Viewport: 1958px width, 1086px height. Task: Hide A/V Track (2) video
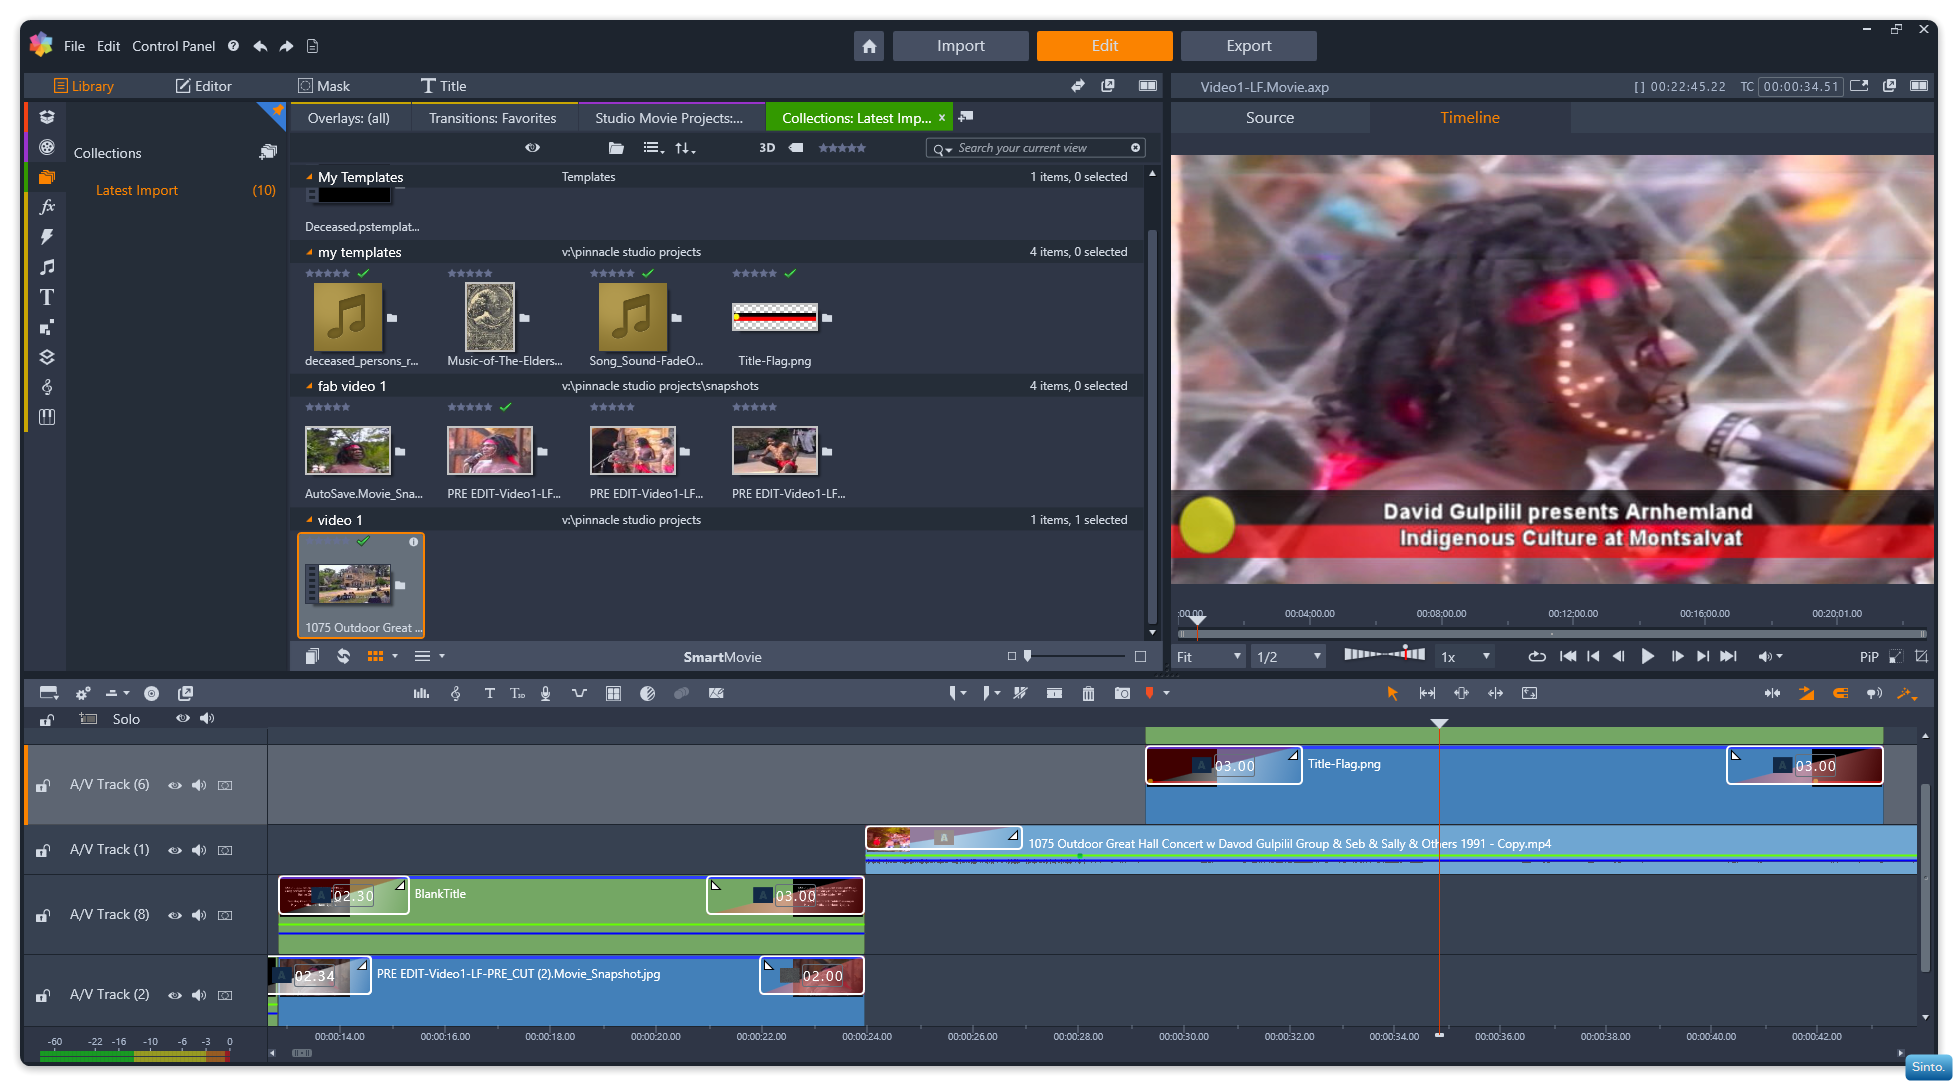pos(175,996)
